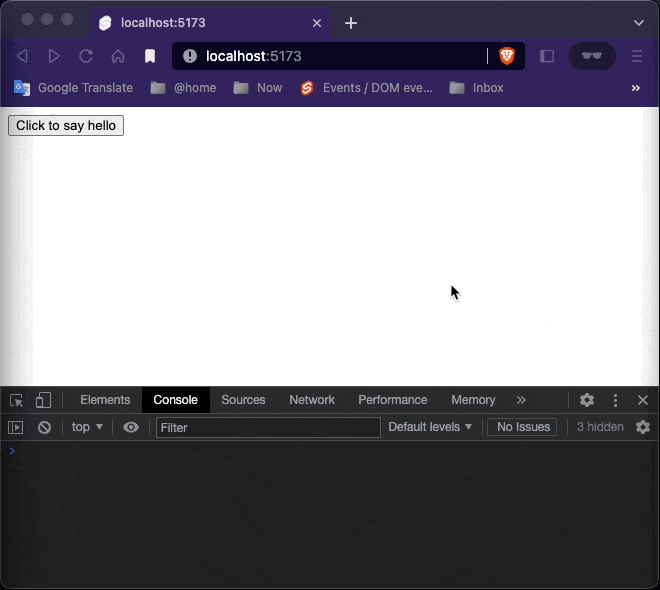
Task: Switch to the Network tab
Action: [x=312, y=400]
